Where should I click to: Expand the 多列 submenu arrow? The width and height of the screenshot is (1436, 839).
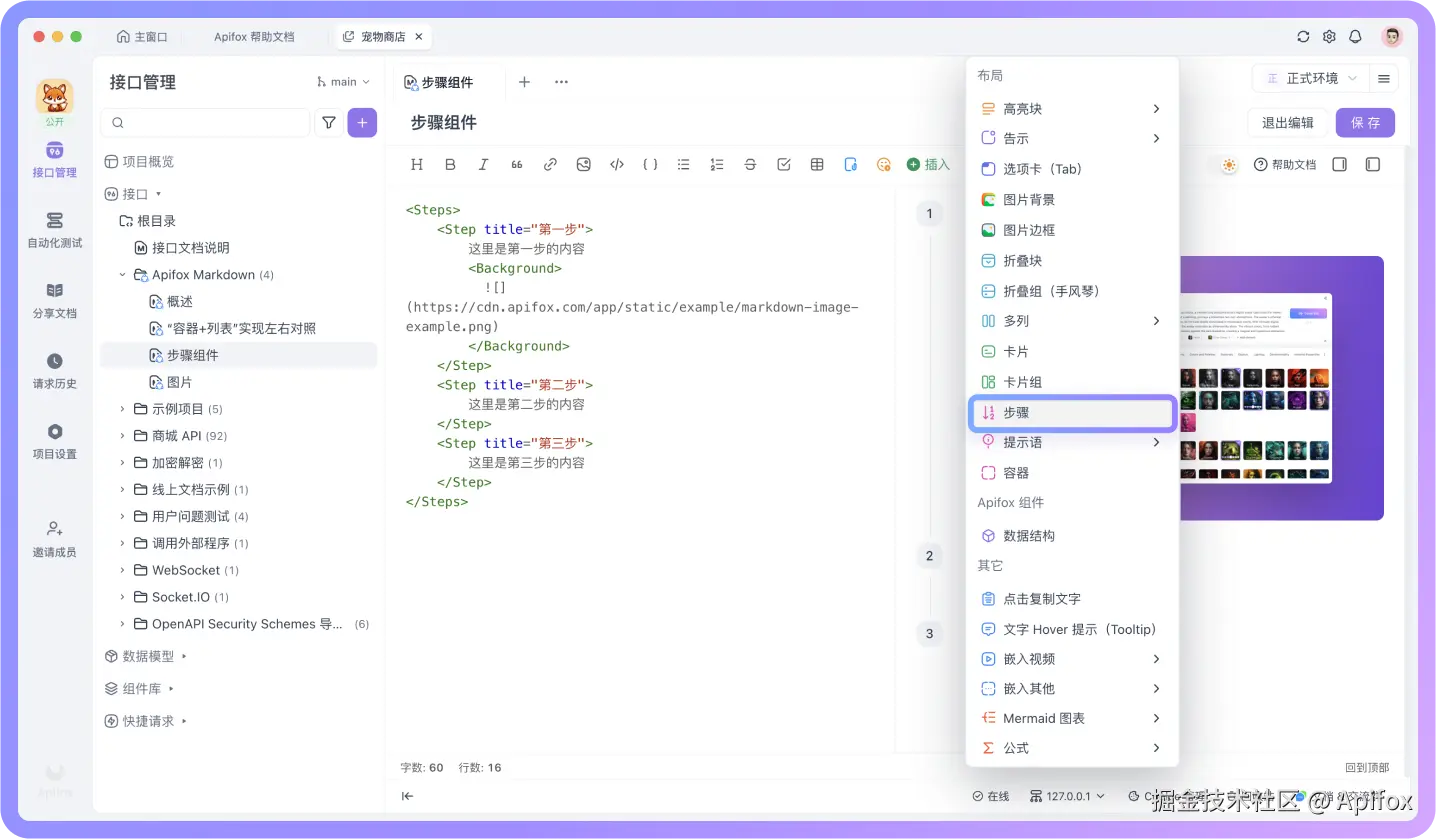(x=1156, y=321)
